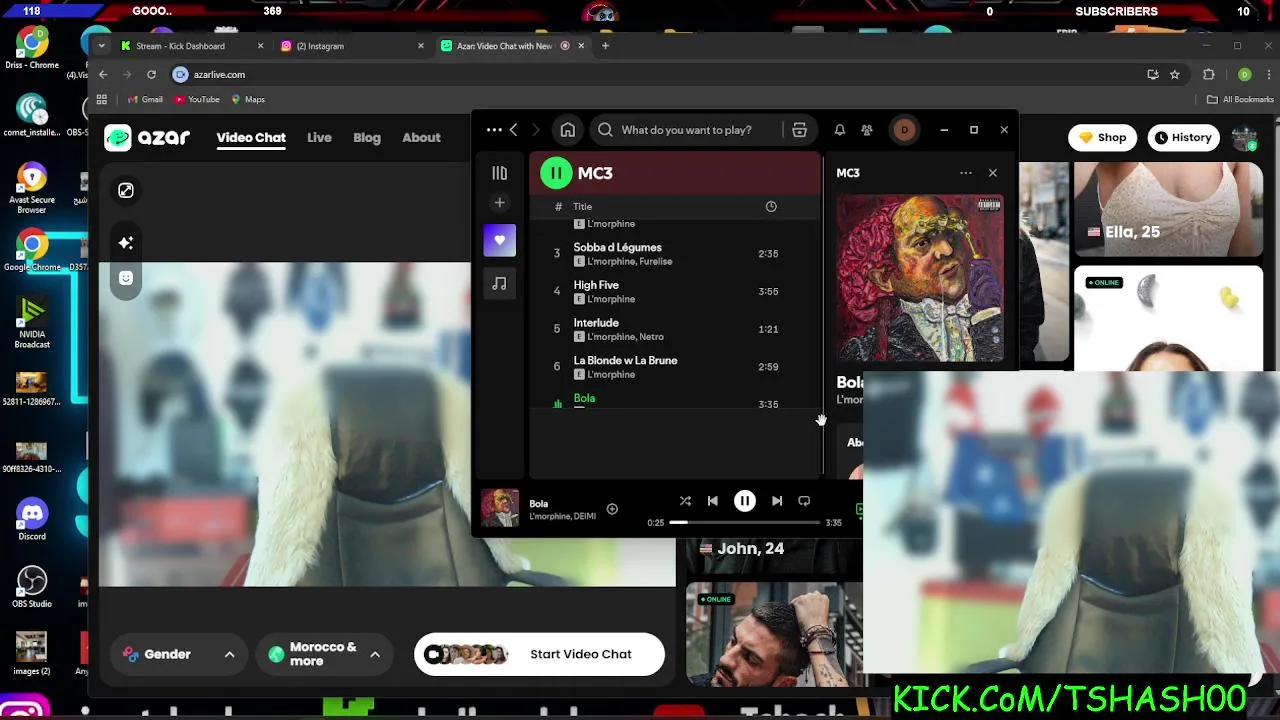Expand the Morocco & more region dropdown
The image size is (1280, 720).
(325, 654)
